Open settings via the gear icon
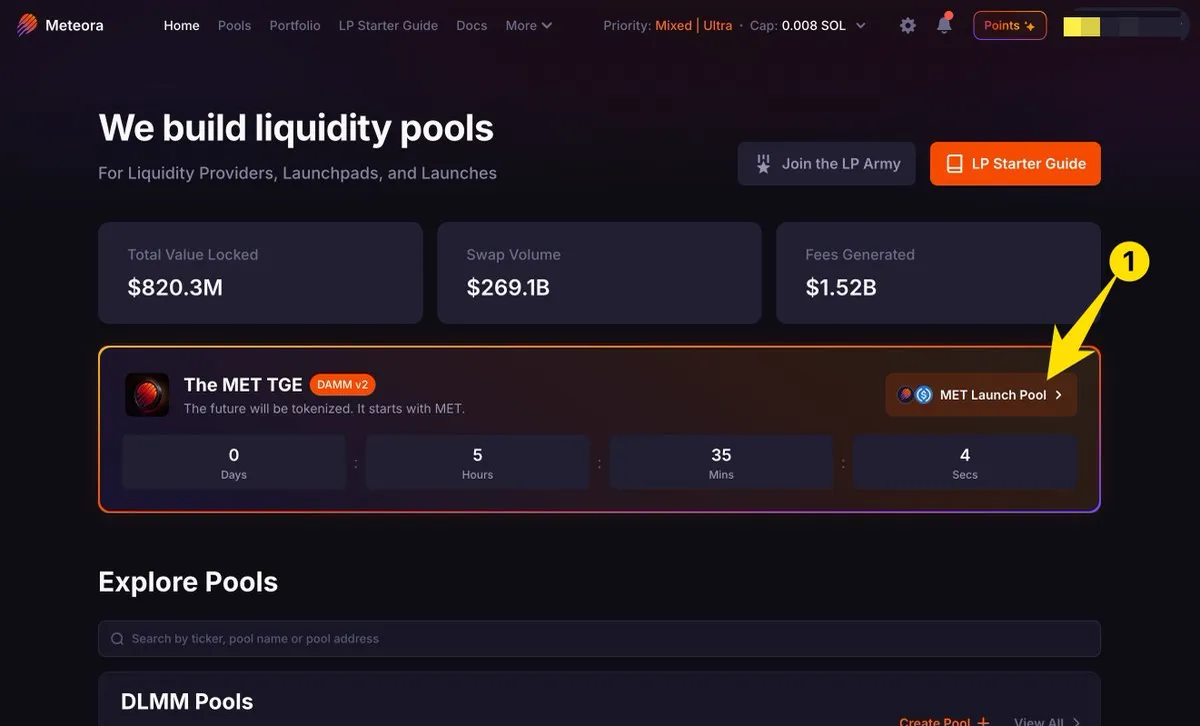1200x726 pixels. 908,26
